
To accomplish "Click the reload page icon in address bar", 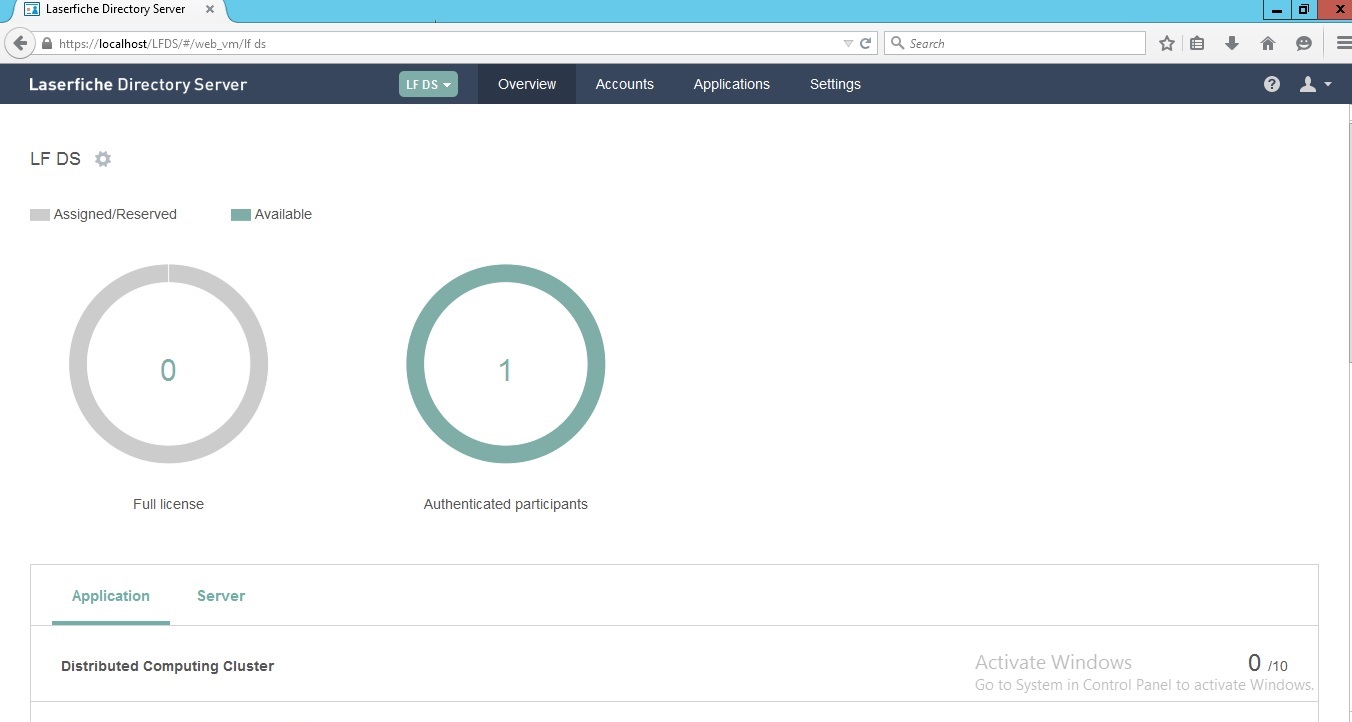I will [866, 44].
